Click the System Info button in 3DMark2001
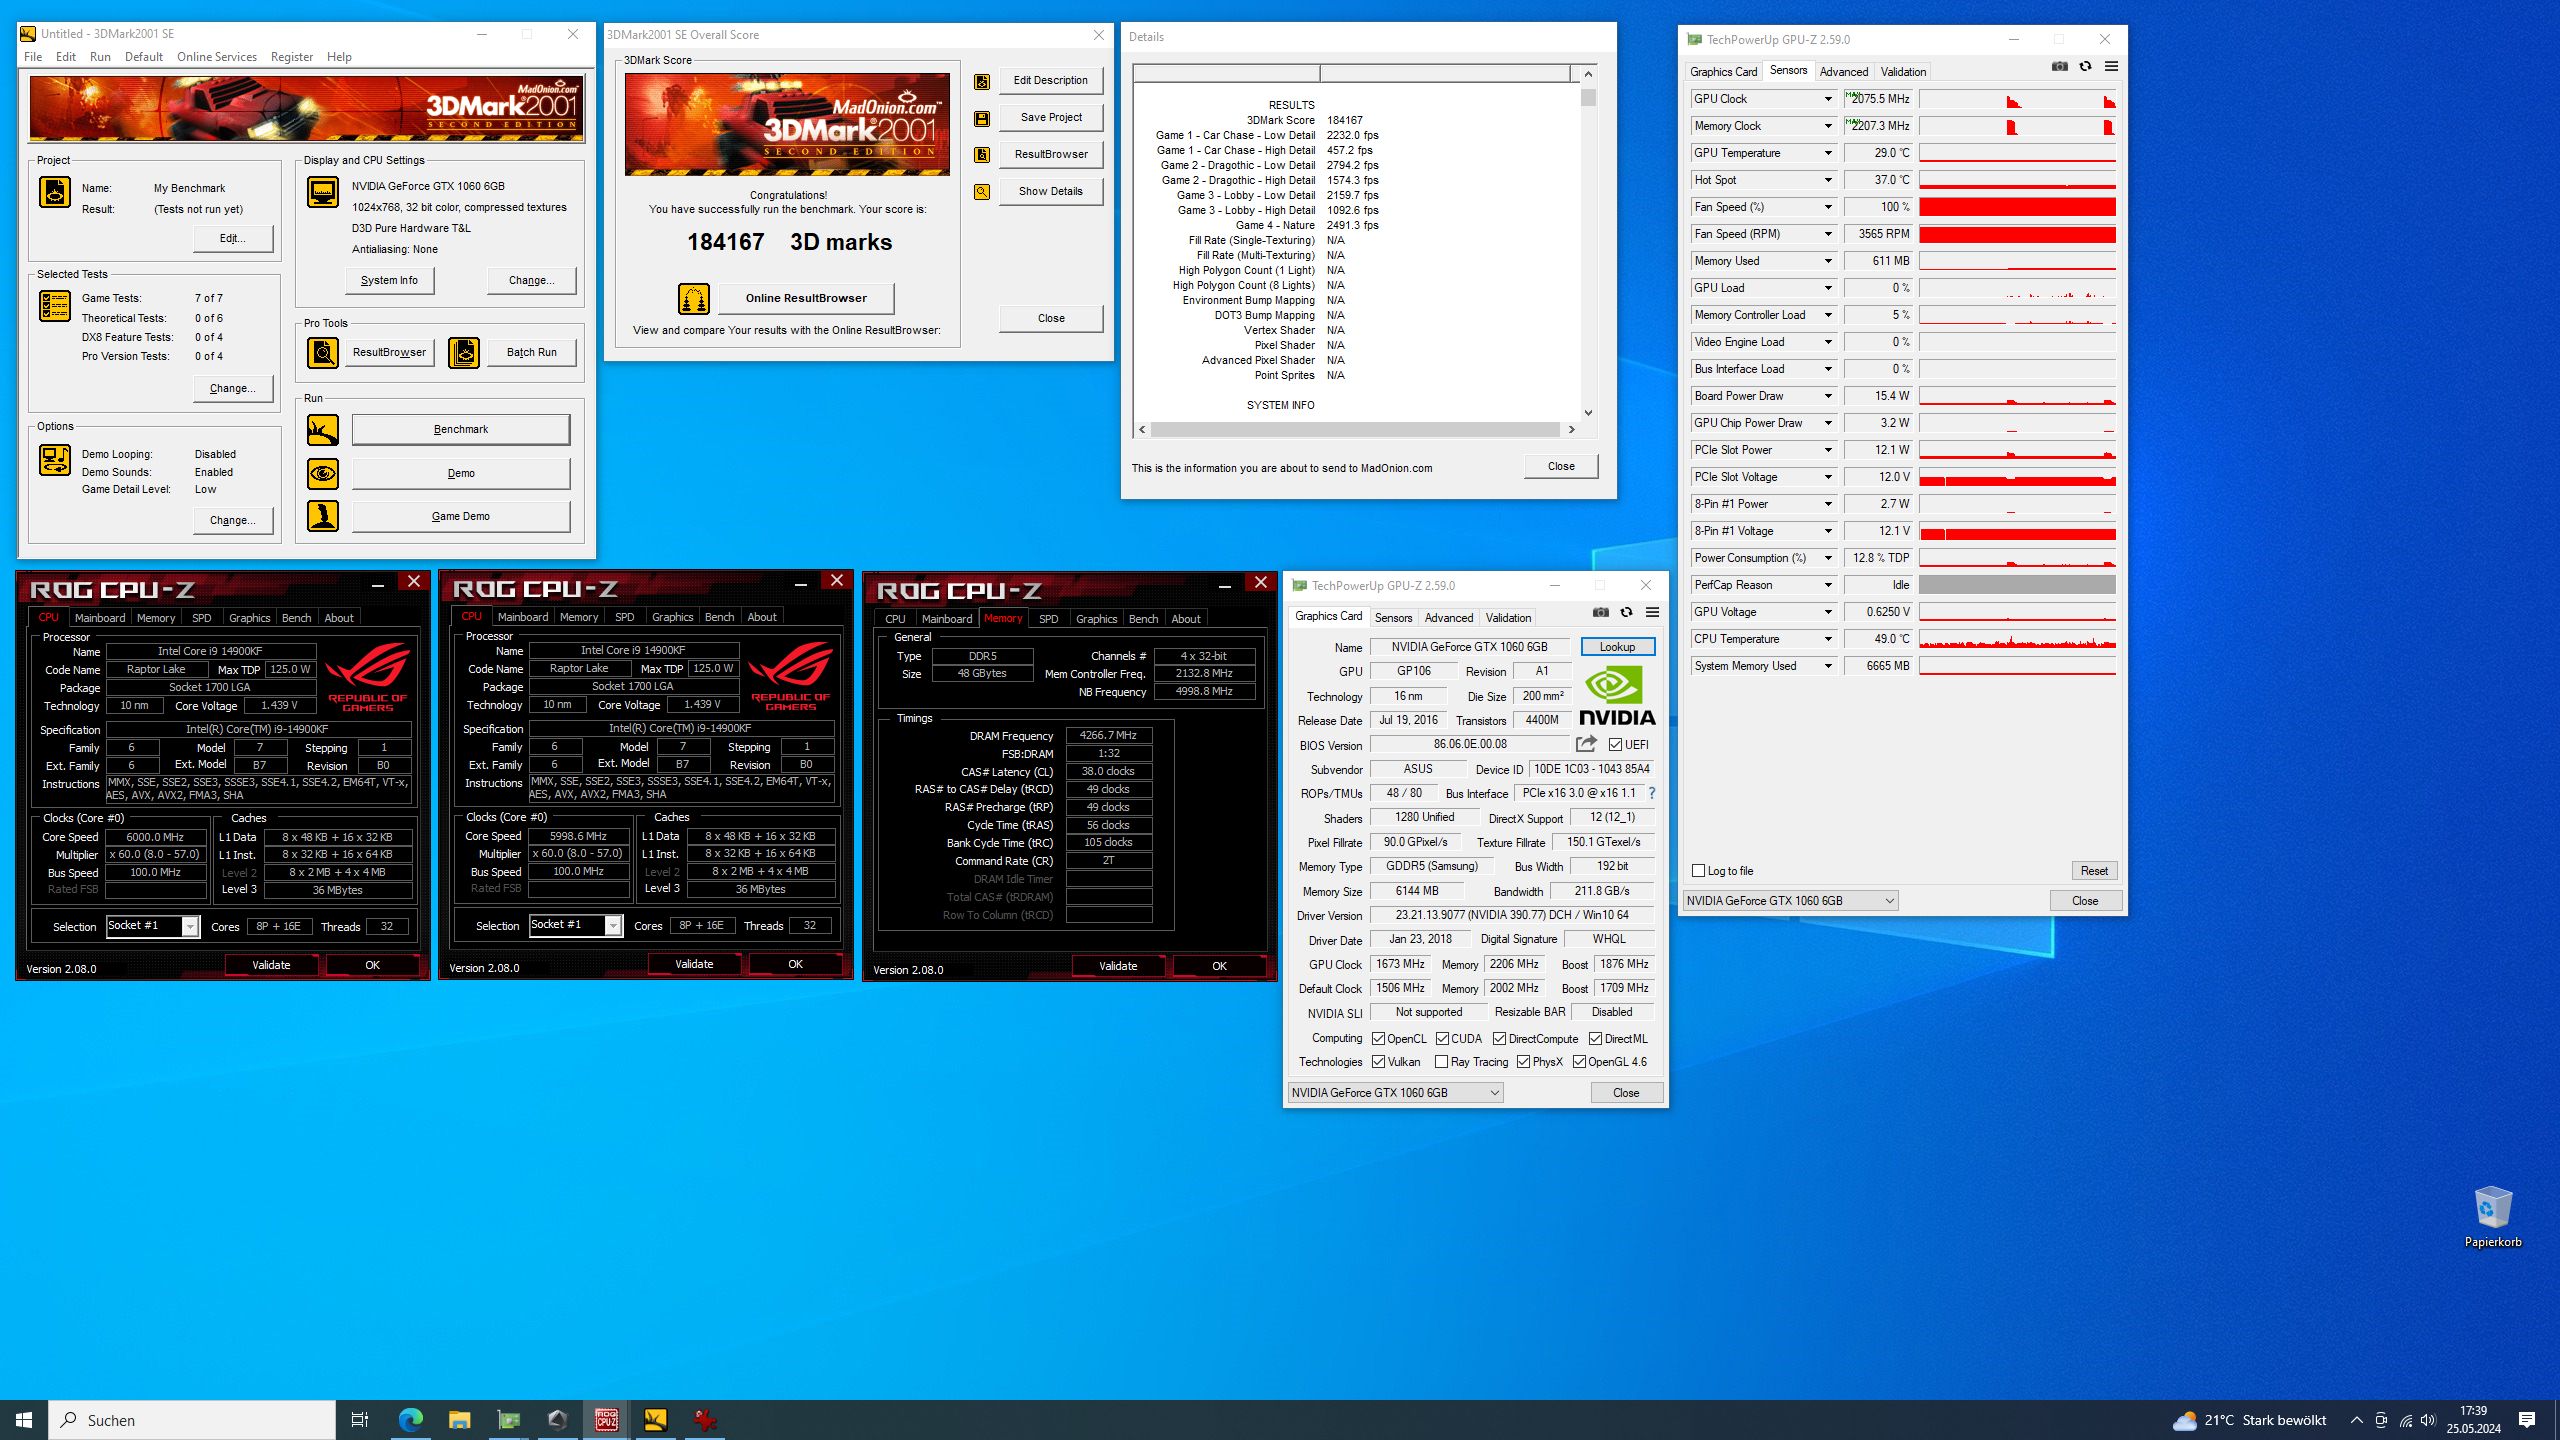 point(389,281)
